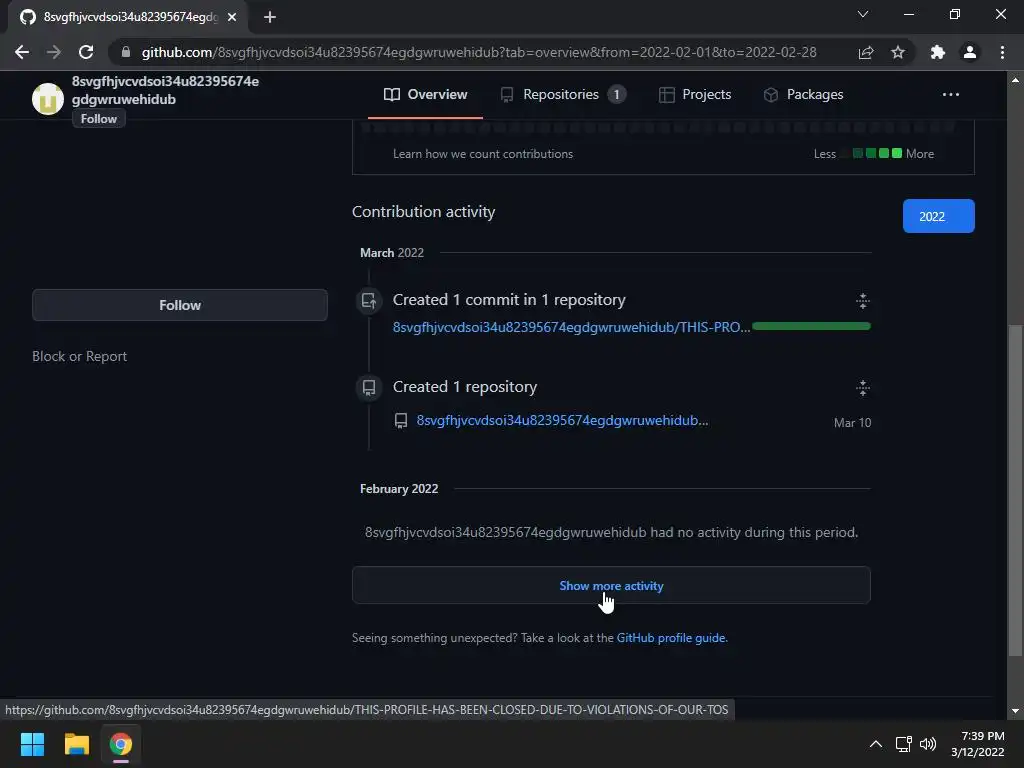Open the GitHub profile guide link
1024x768 pixels.
tap(671, 638)
